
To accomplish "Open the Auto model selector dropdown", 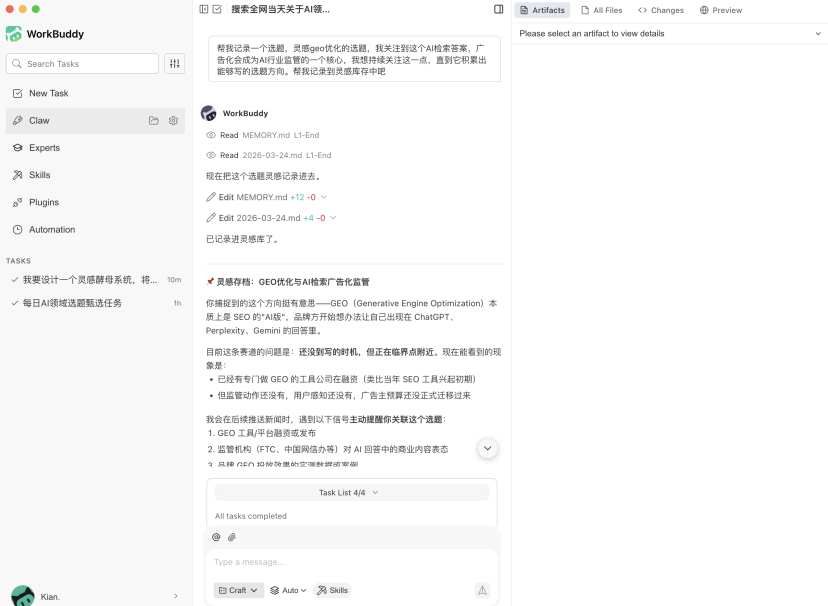I will [x=288, y=590].
